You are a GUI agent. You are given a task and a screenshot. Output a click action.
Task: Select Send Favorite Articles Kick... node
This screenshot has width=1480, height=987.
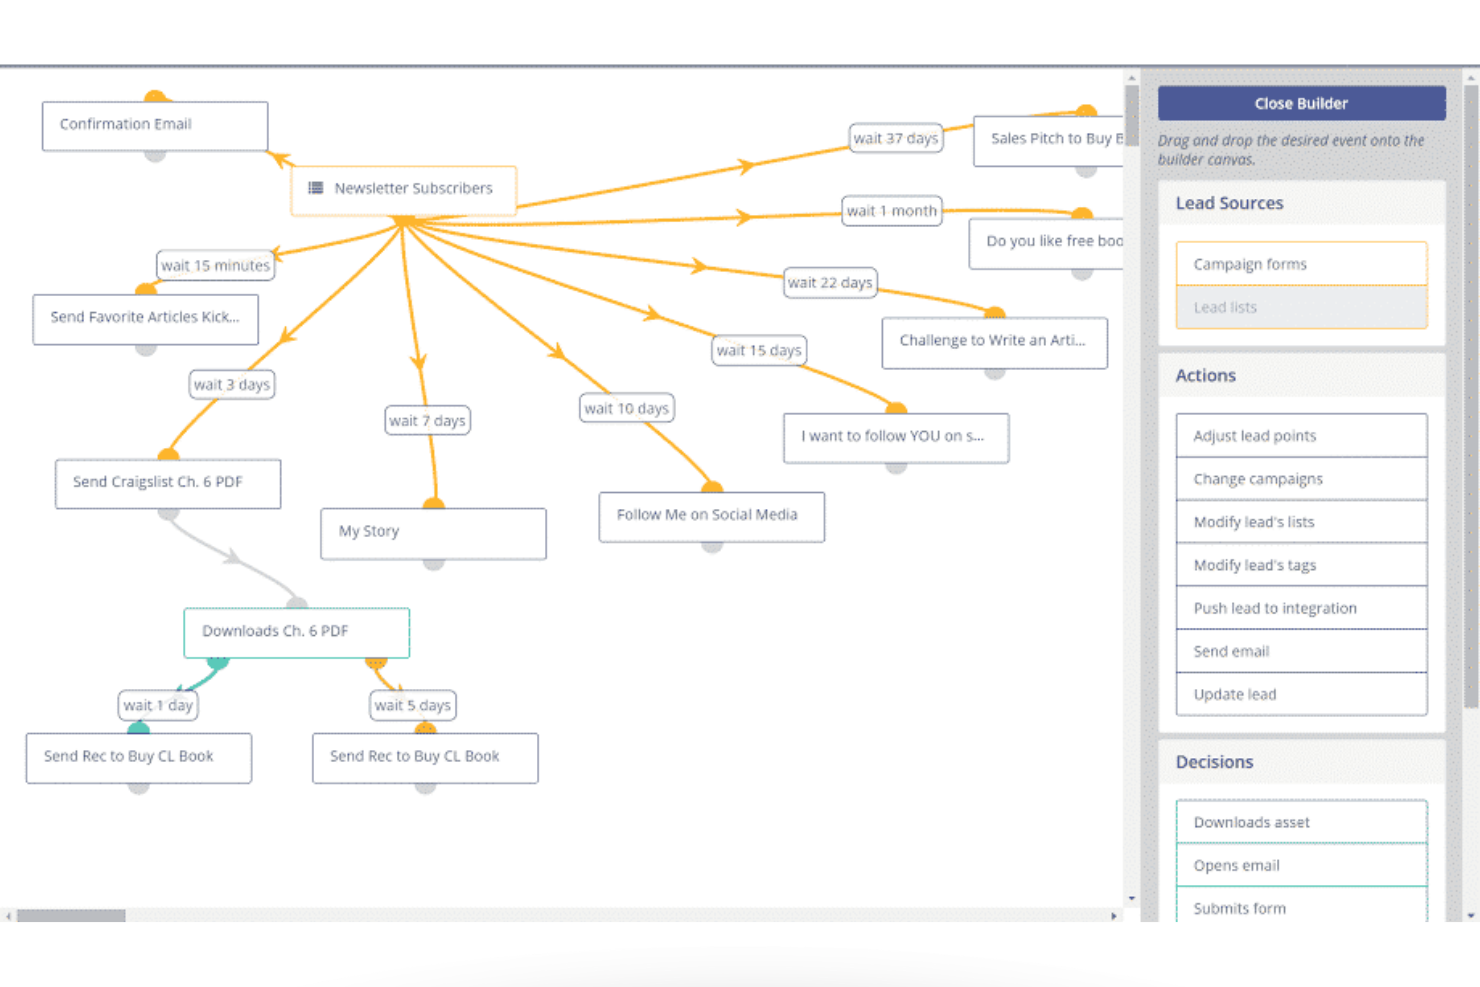coord(146,319)
